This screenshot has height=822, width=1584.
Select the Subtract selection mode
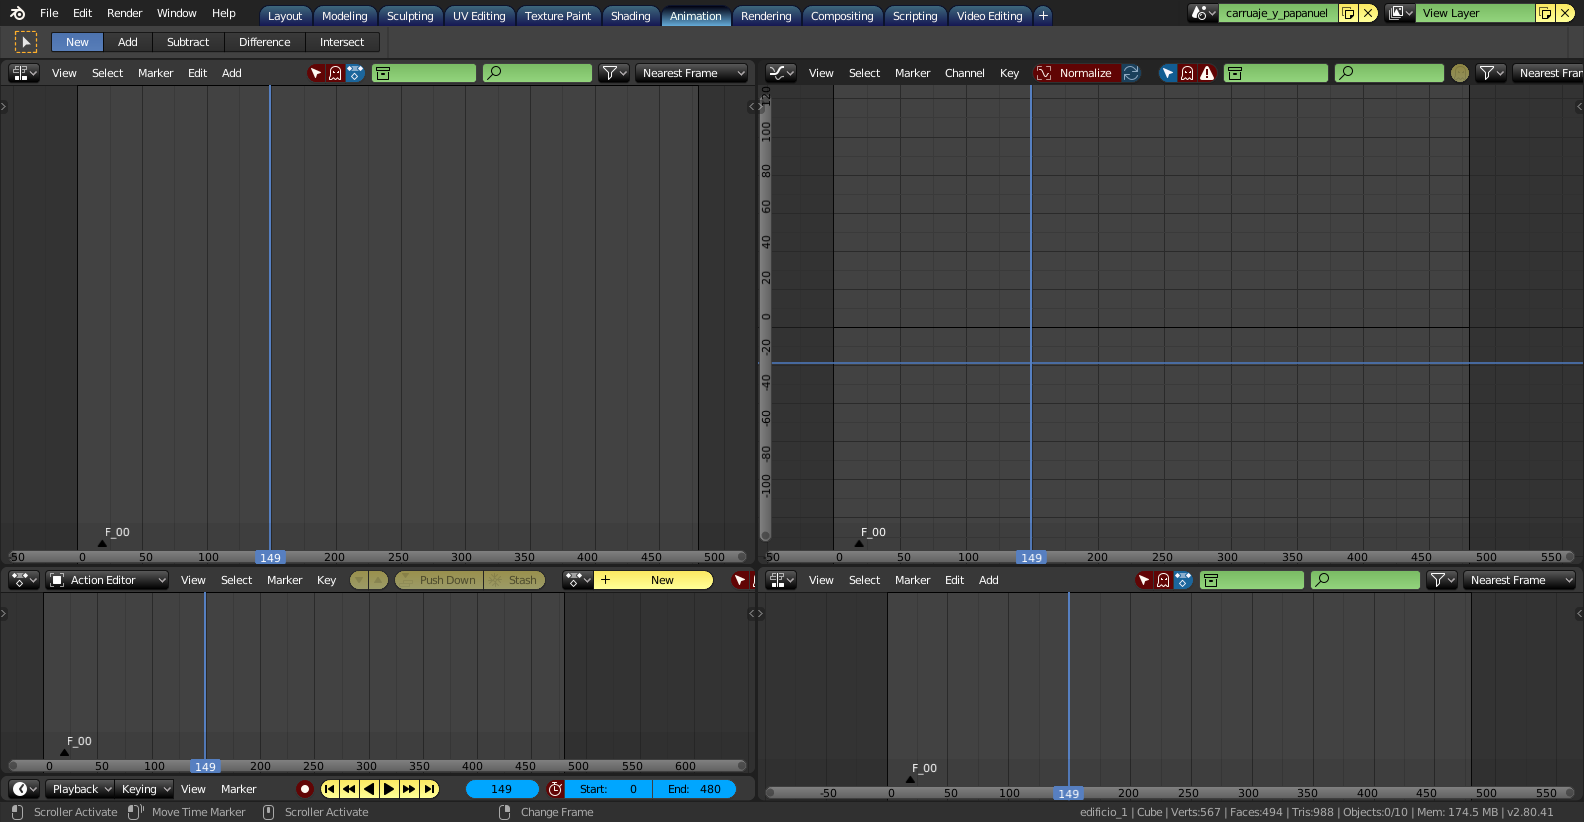[x=188, y=42]
